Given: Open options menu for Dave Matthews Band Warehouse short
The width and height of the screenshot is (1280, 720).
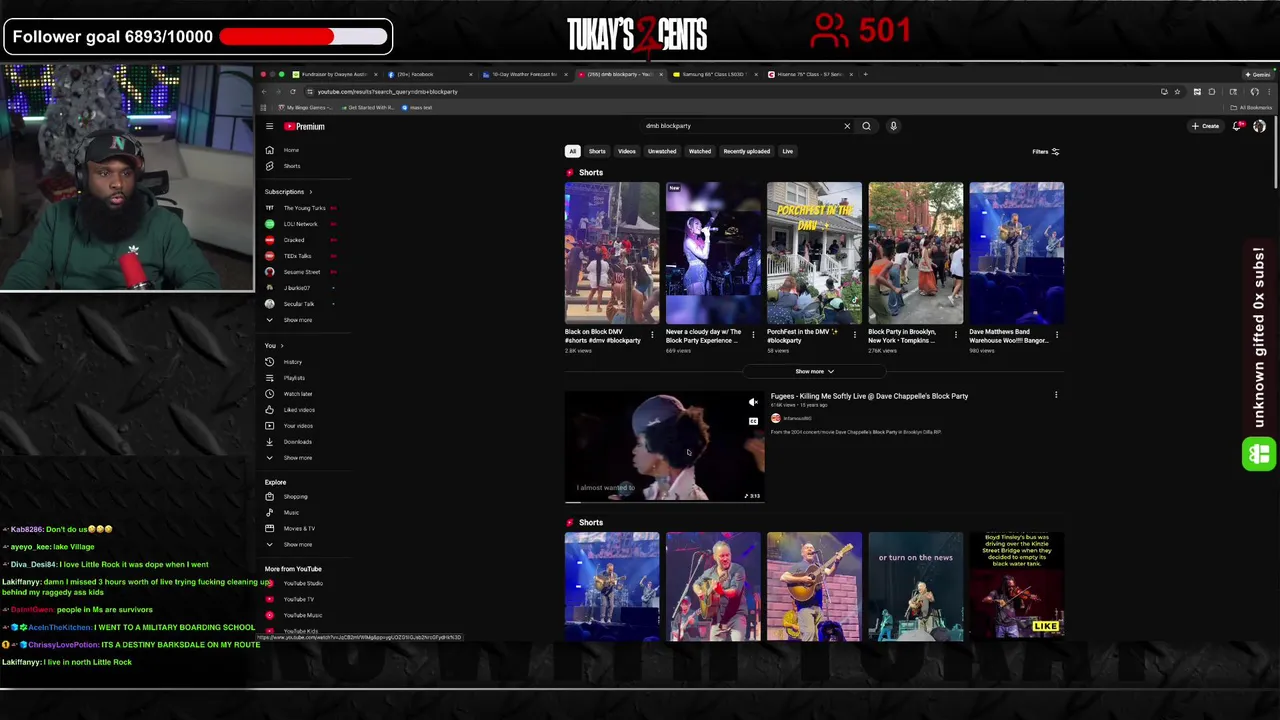Looking at the screenshot, I should pyautogui.click(x=1057, y=335).
